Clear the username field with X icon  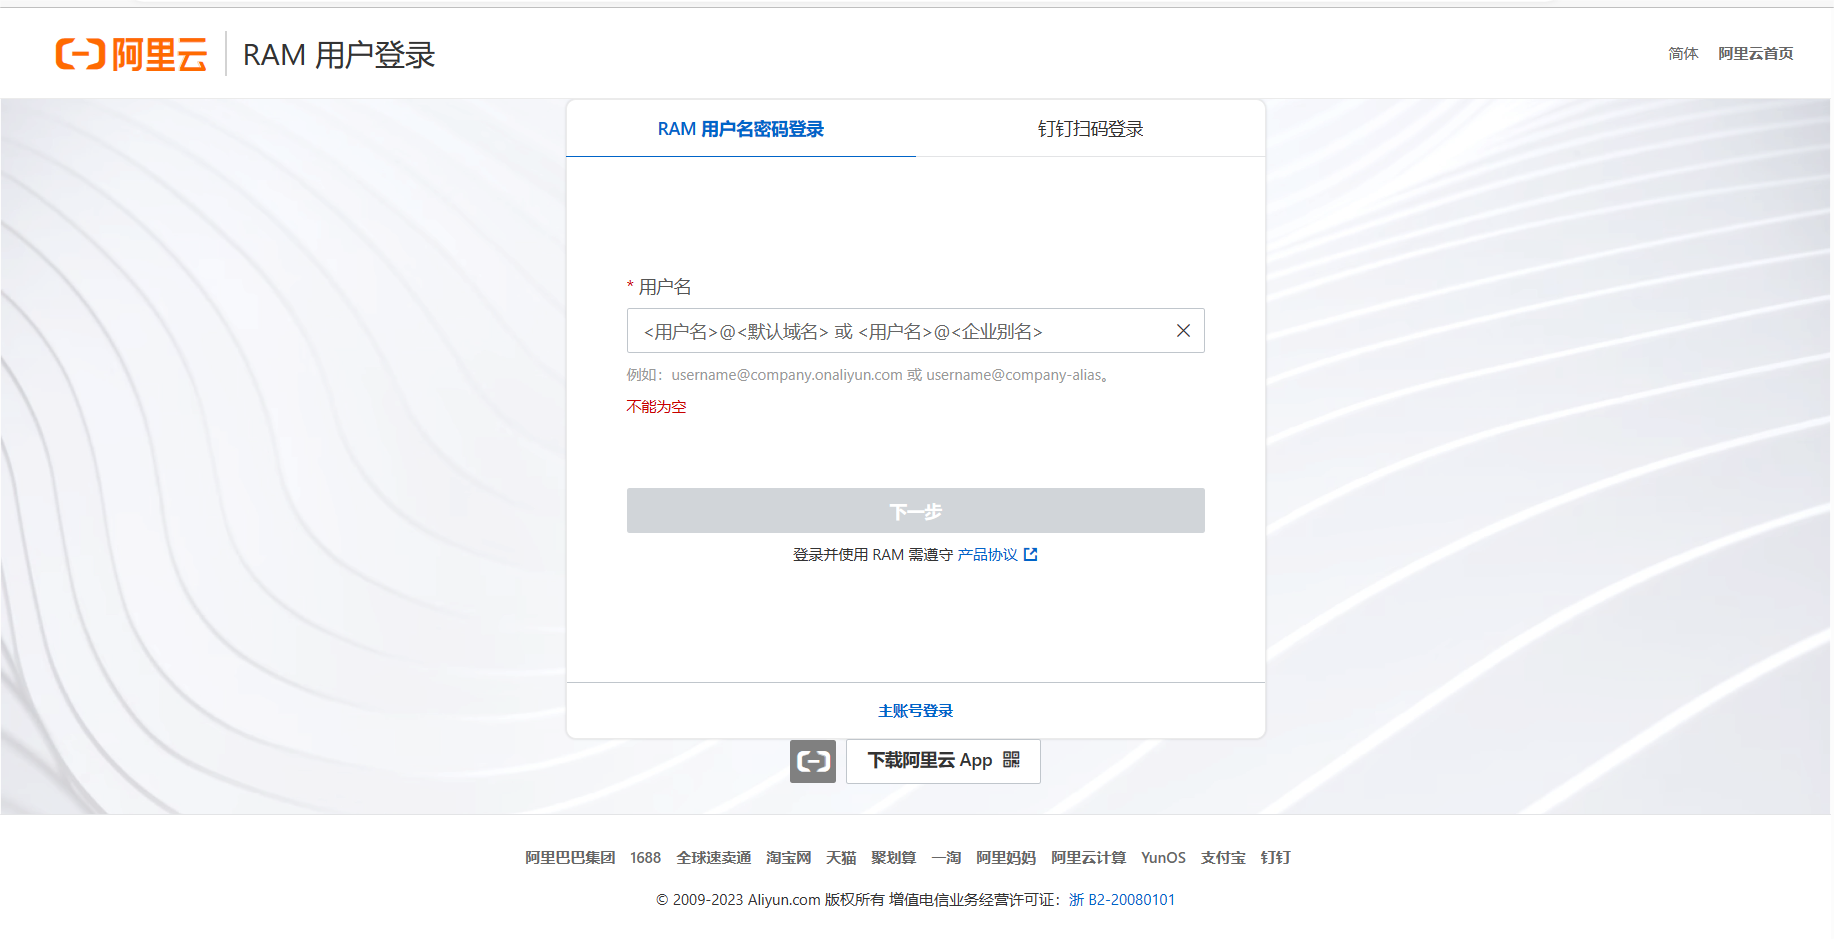(x=1183, y=331)
